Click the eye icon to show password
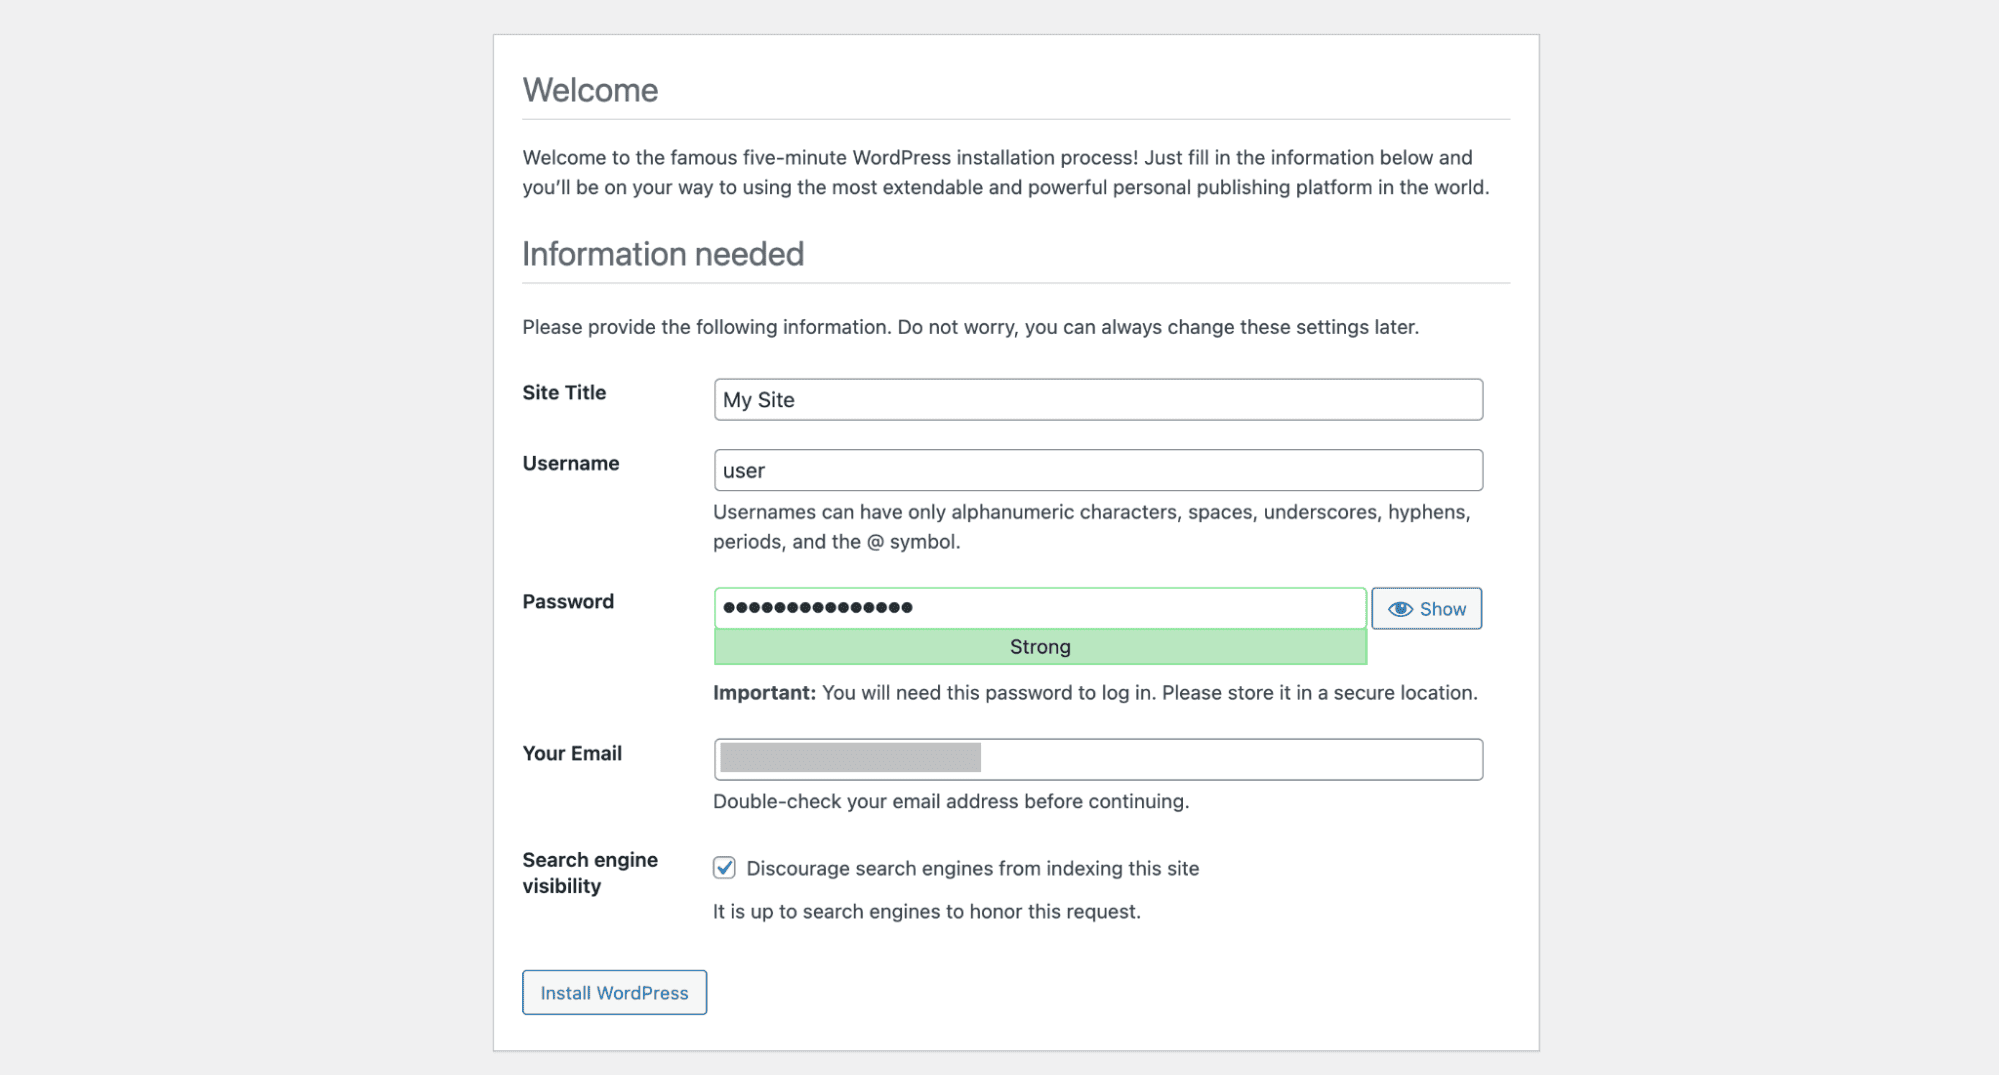The height and width of the screenshot is (1075, 1999). [1400, 608]
